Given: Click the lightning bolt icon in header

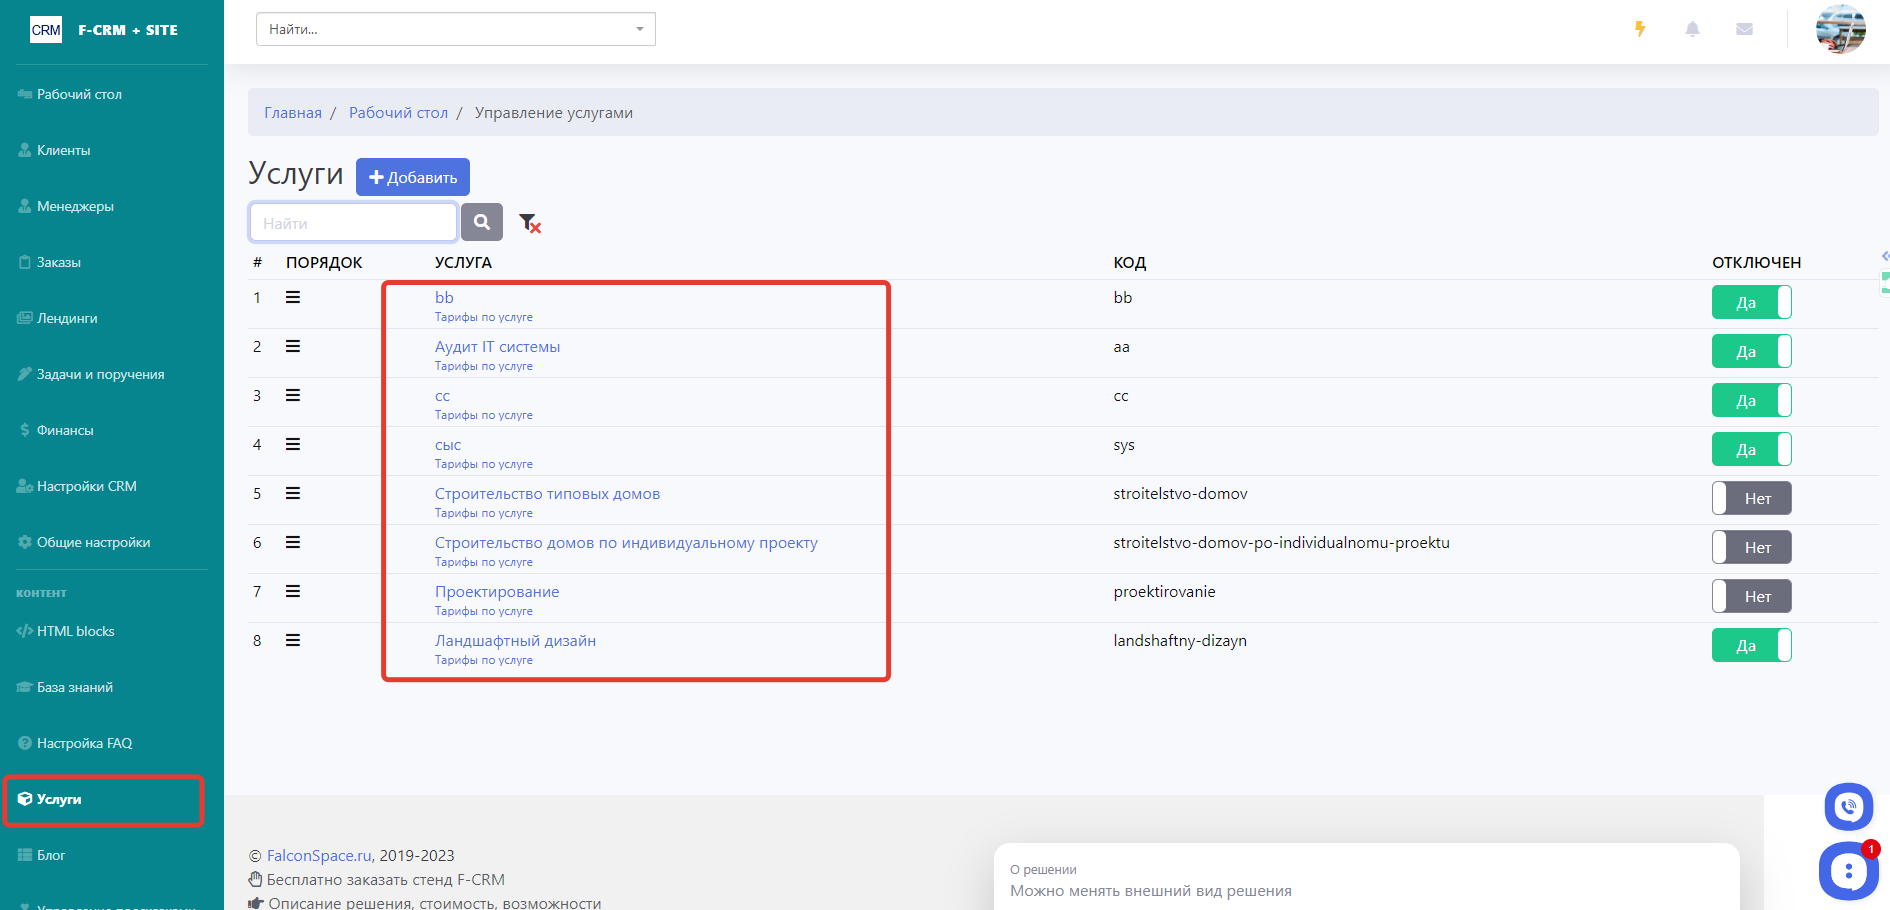Looking at the screenshot, I should [1640, 29].
